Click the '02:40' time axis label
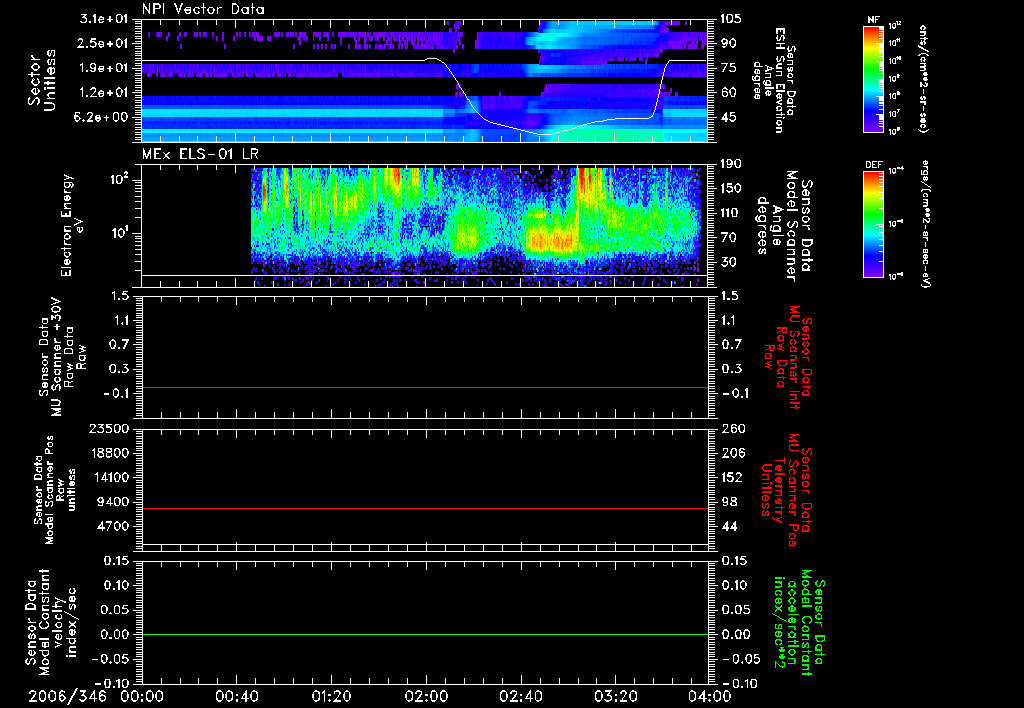This screenshot has height=708, width=1024. [520, 696]
